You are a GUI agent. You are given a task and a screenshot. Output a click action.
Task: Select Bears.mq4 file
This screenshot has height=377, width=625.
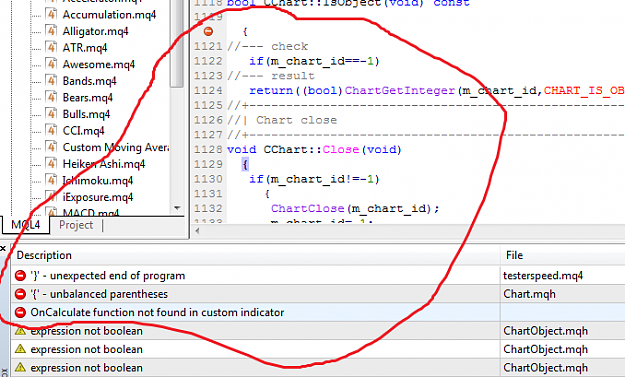[x=87, y=98]
